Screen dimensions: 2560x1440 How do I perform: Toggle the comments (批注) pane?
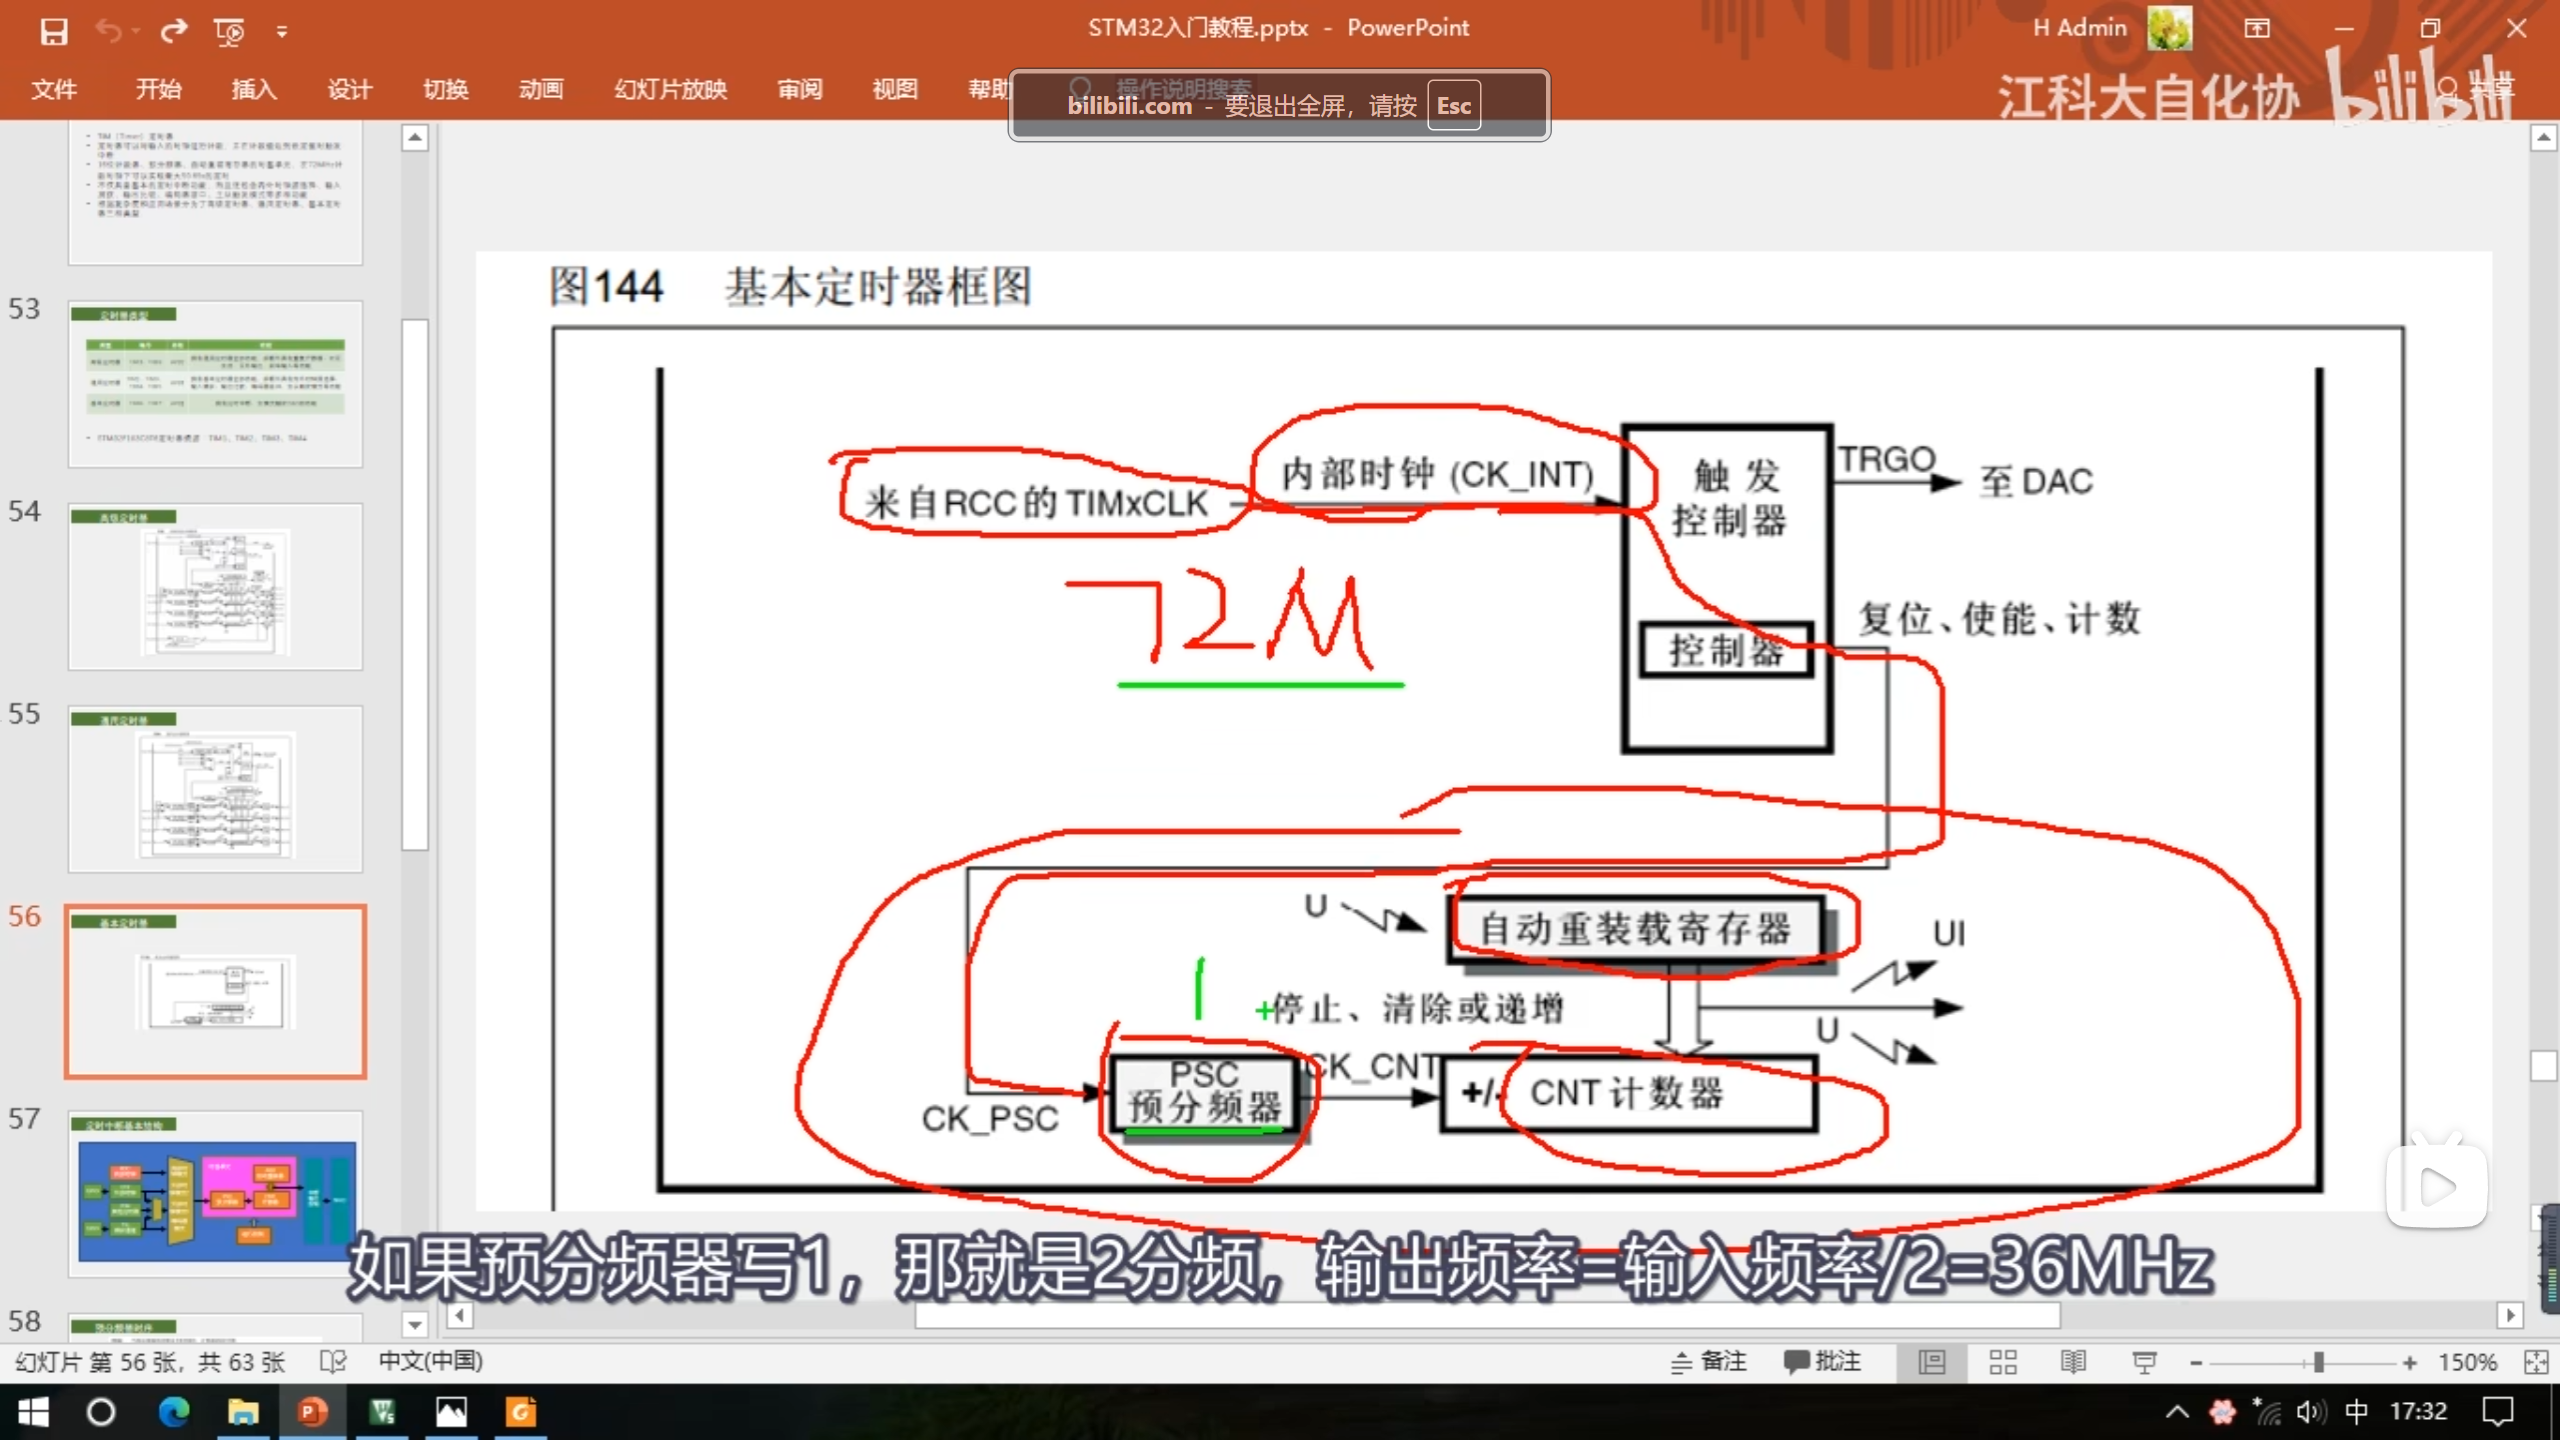(x=1822, y=1362)
